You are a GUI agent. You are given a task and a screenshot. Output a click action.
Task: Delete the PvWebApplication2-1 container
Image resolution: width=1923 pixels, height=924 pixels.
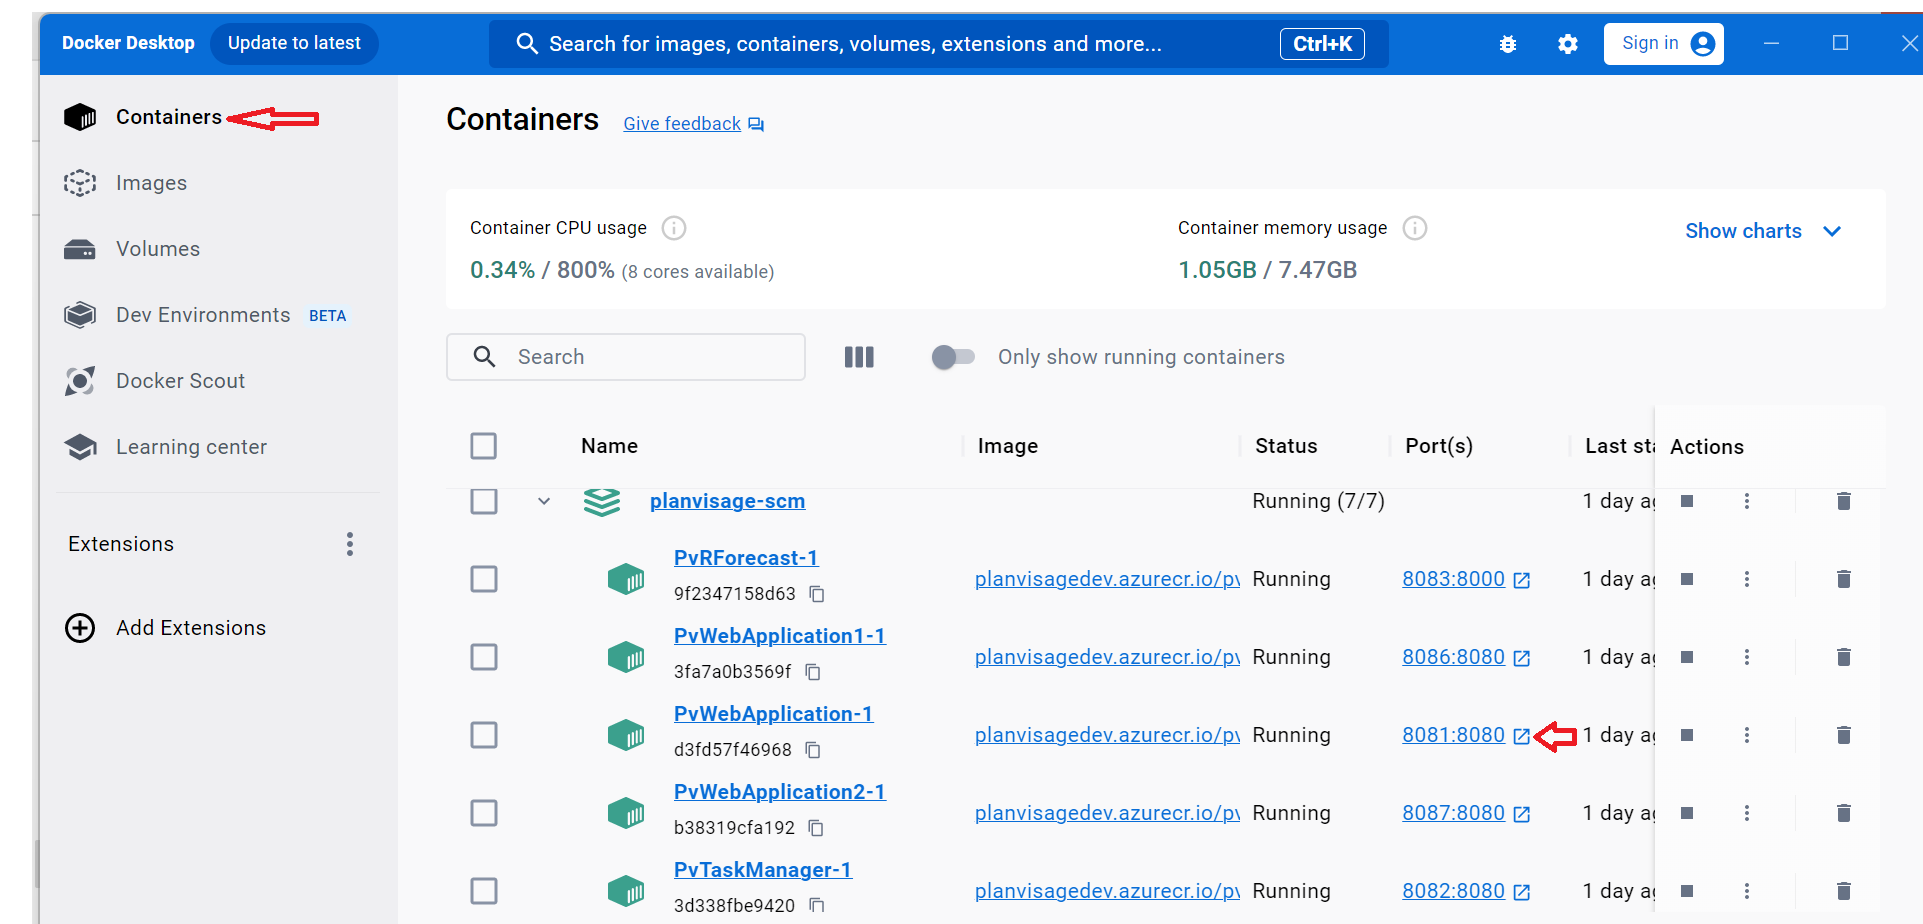[x=1844, y=813]
